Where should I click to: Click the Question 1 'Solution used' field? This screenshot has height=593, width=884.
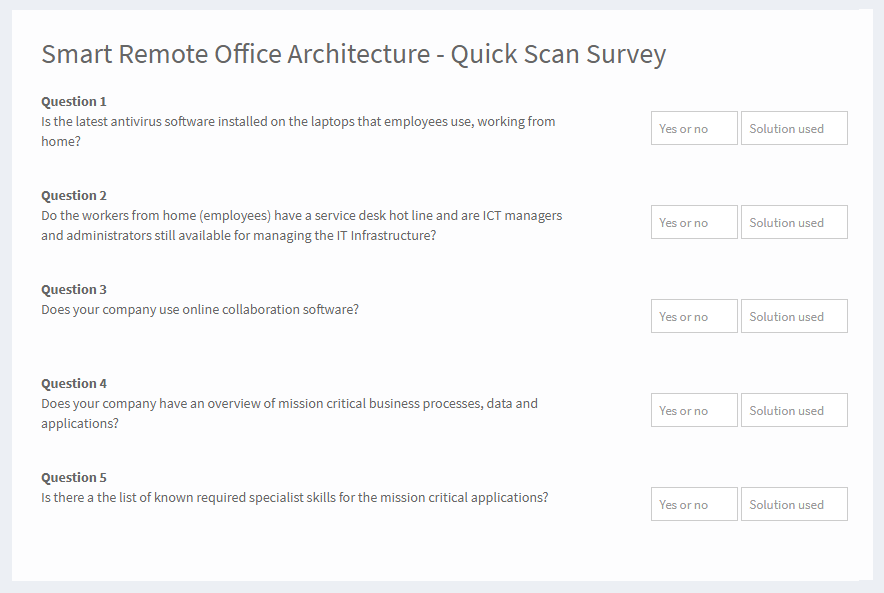[x=794, y=128]
